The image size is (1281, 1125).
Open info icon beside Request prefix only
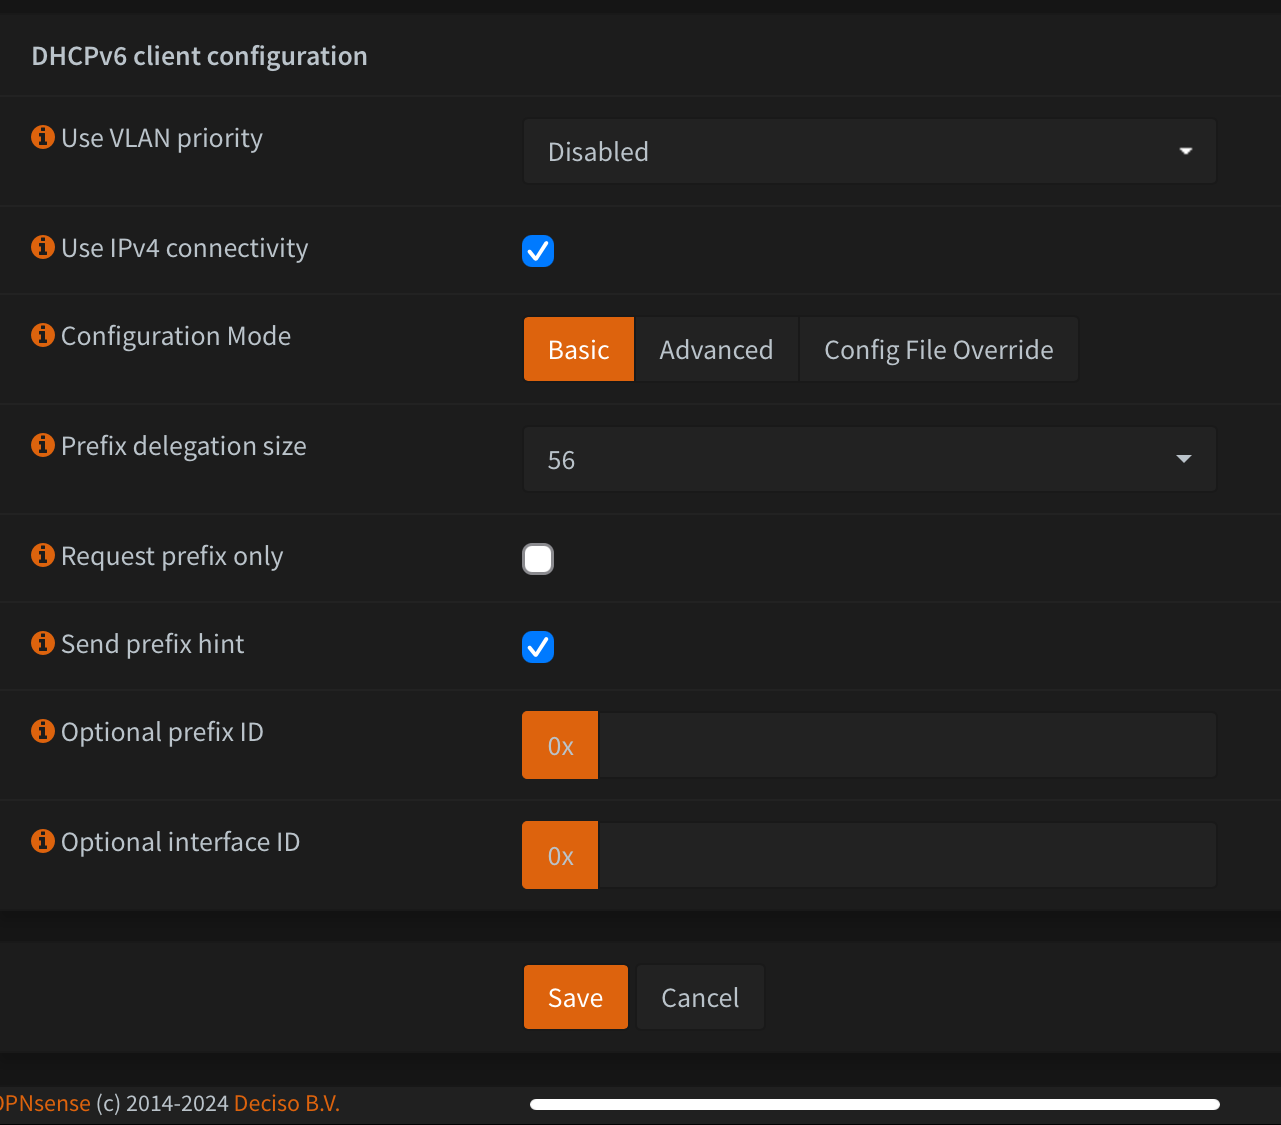tap(43, 555)
